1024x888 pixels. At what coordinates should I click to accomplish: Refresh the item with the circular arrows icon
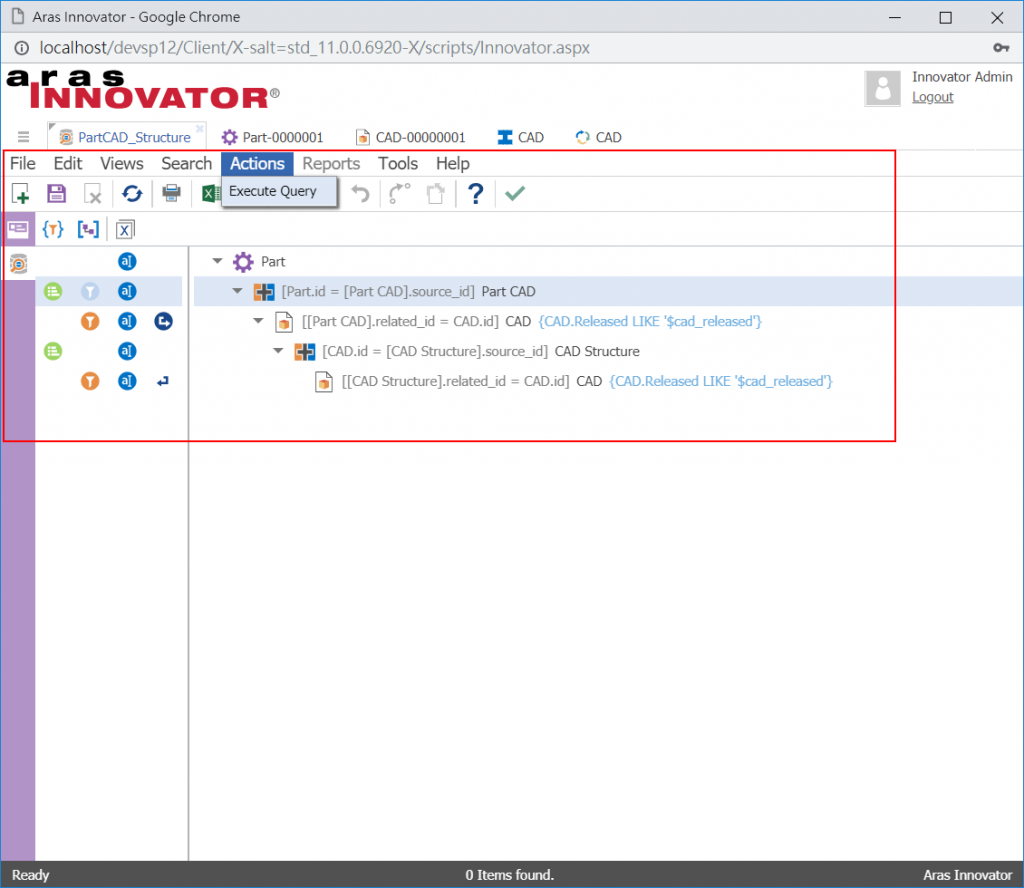tap(132, 193)
